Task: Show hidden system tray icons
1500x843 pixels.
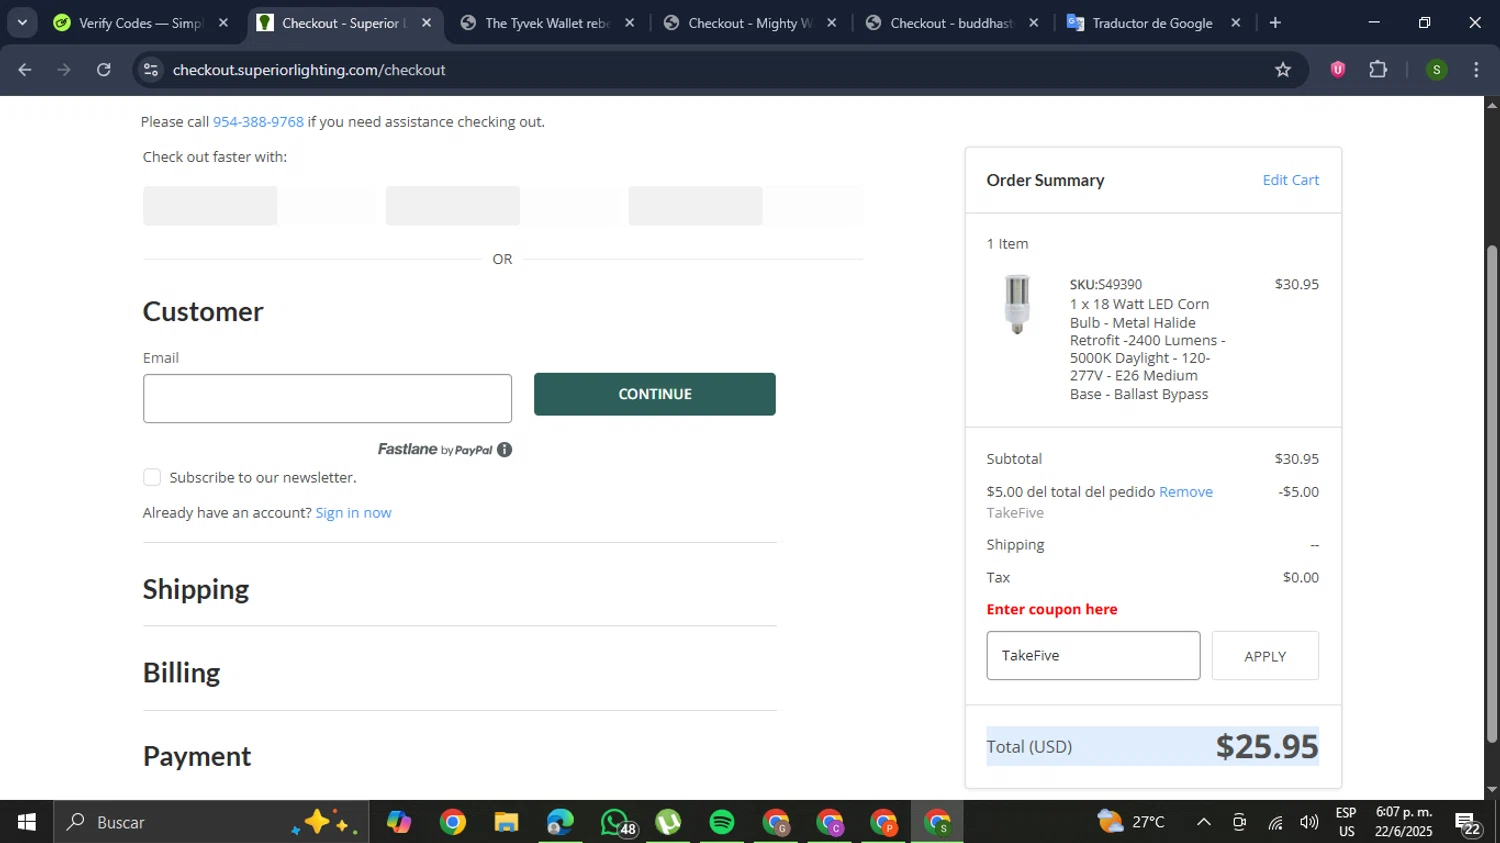Action: click(x=1204, y=822)
